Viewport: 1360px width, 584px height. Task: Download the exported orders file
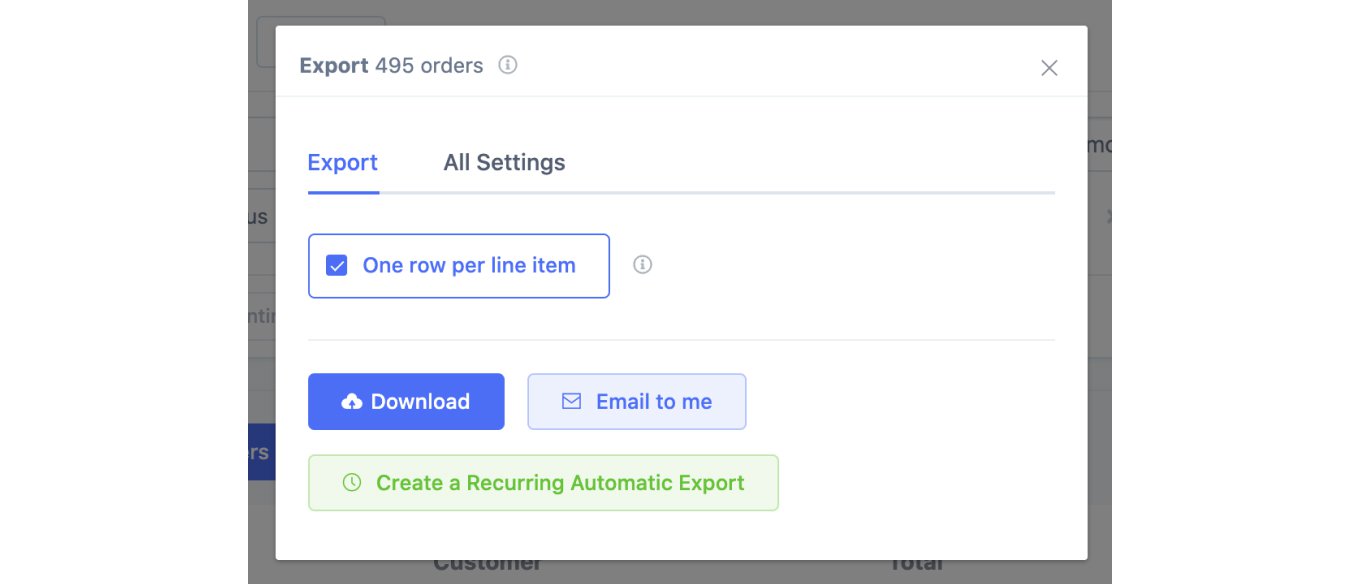pos(406,401)
